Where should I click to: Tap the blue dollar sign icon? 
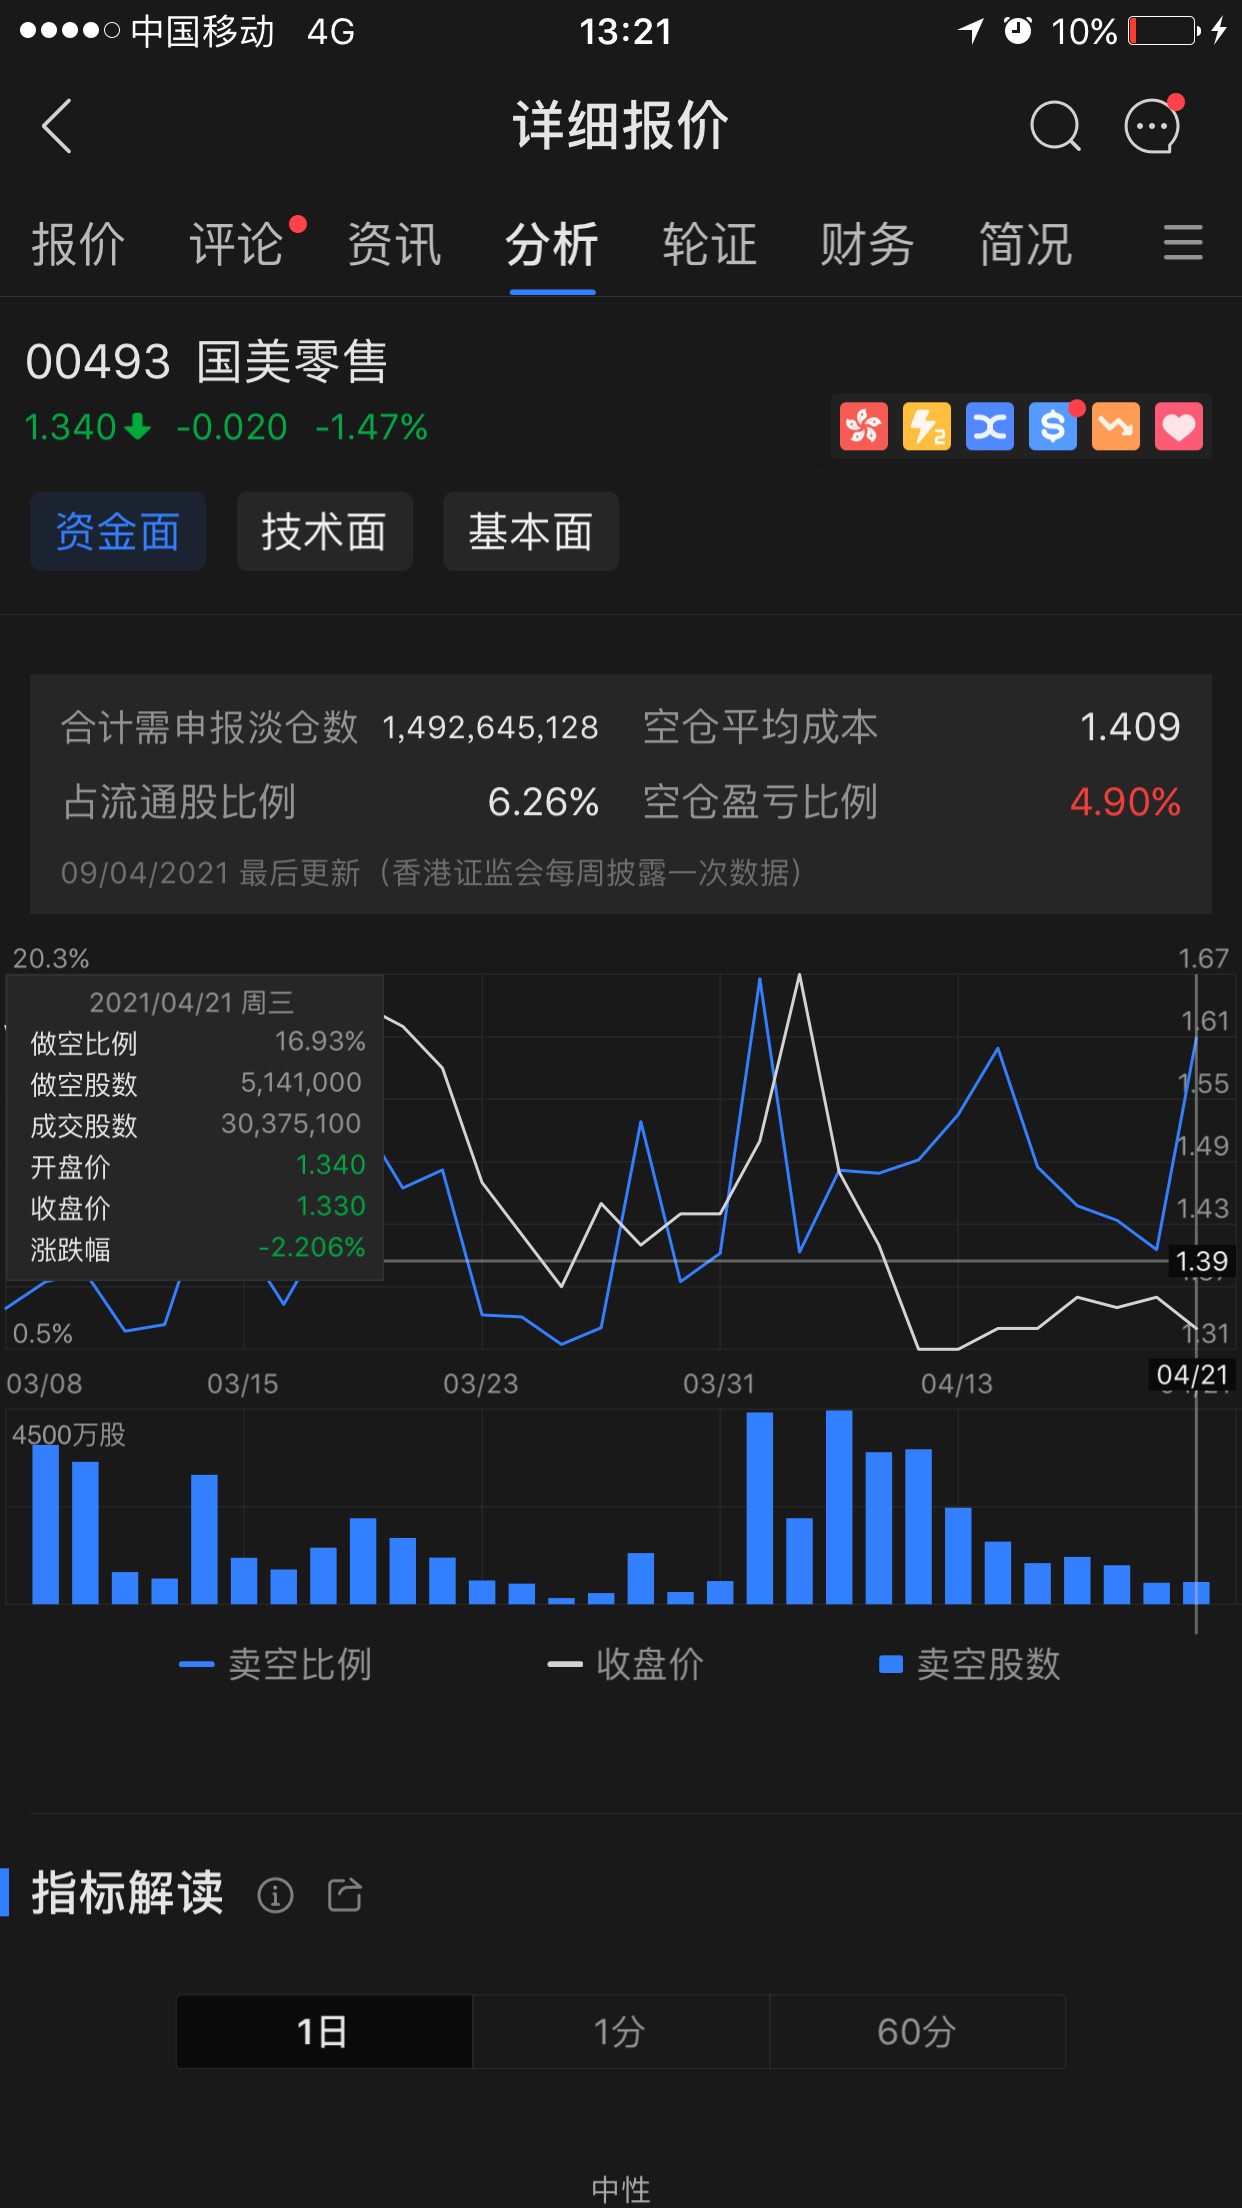coord(1053,427)
